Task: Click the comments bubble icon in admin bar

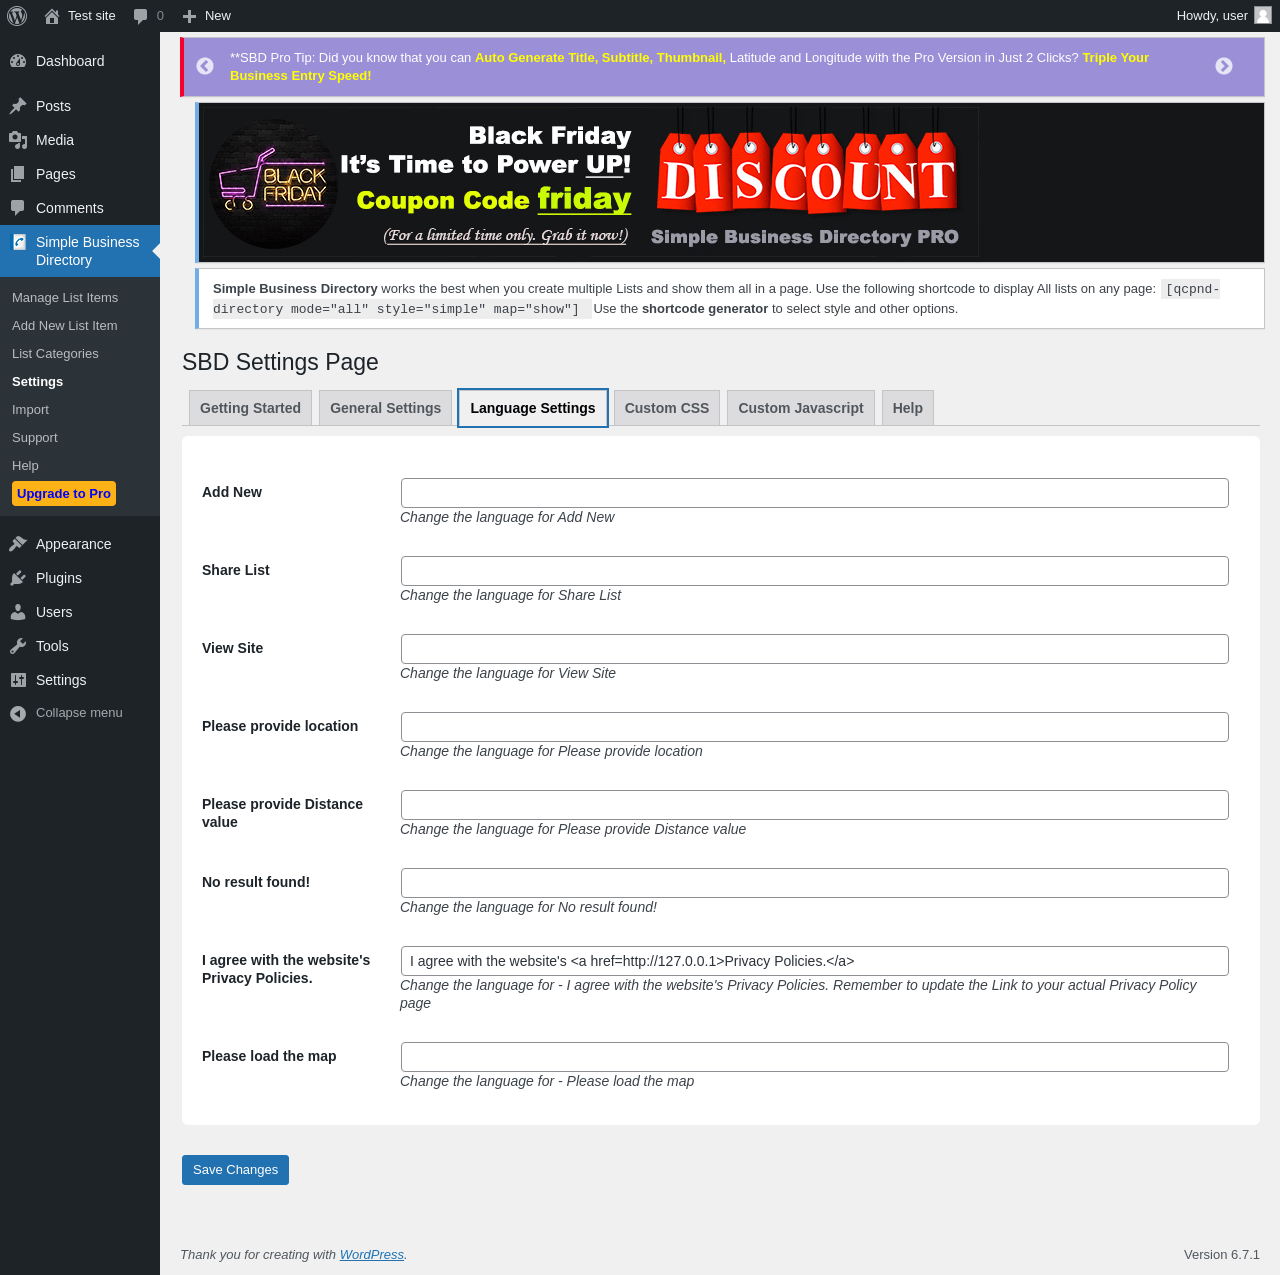Action: 140,16
